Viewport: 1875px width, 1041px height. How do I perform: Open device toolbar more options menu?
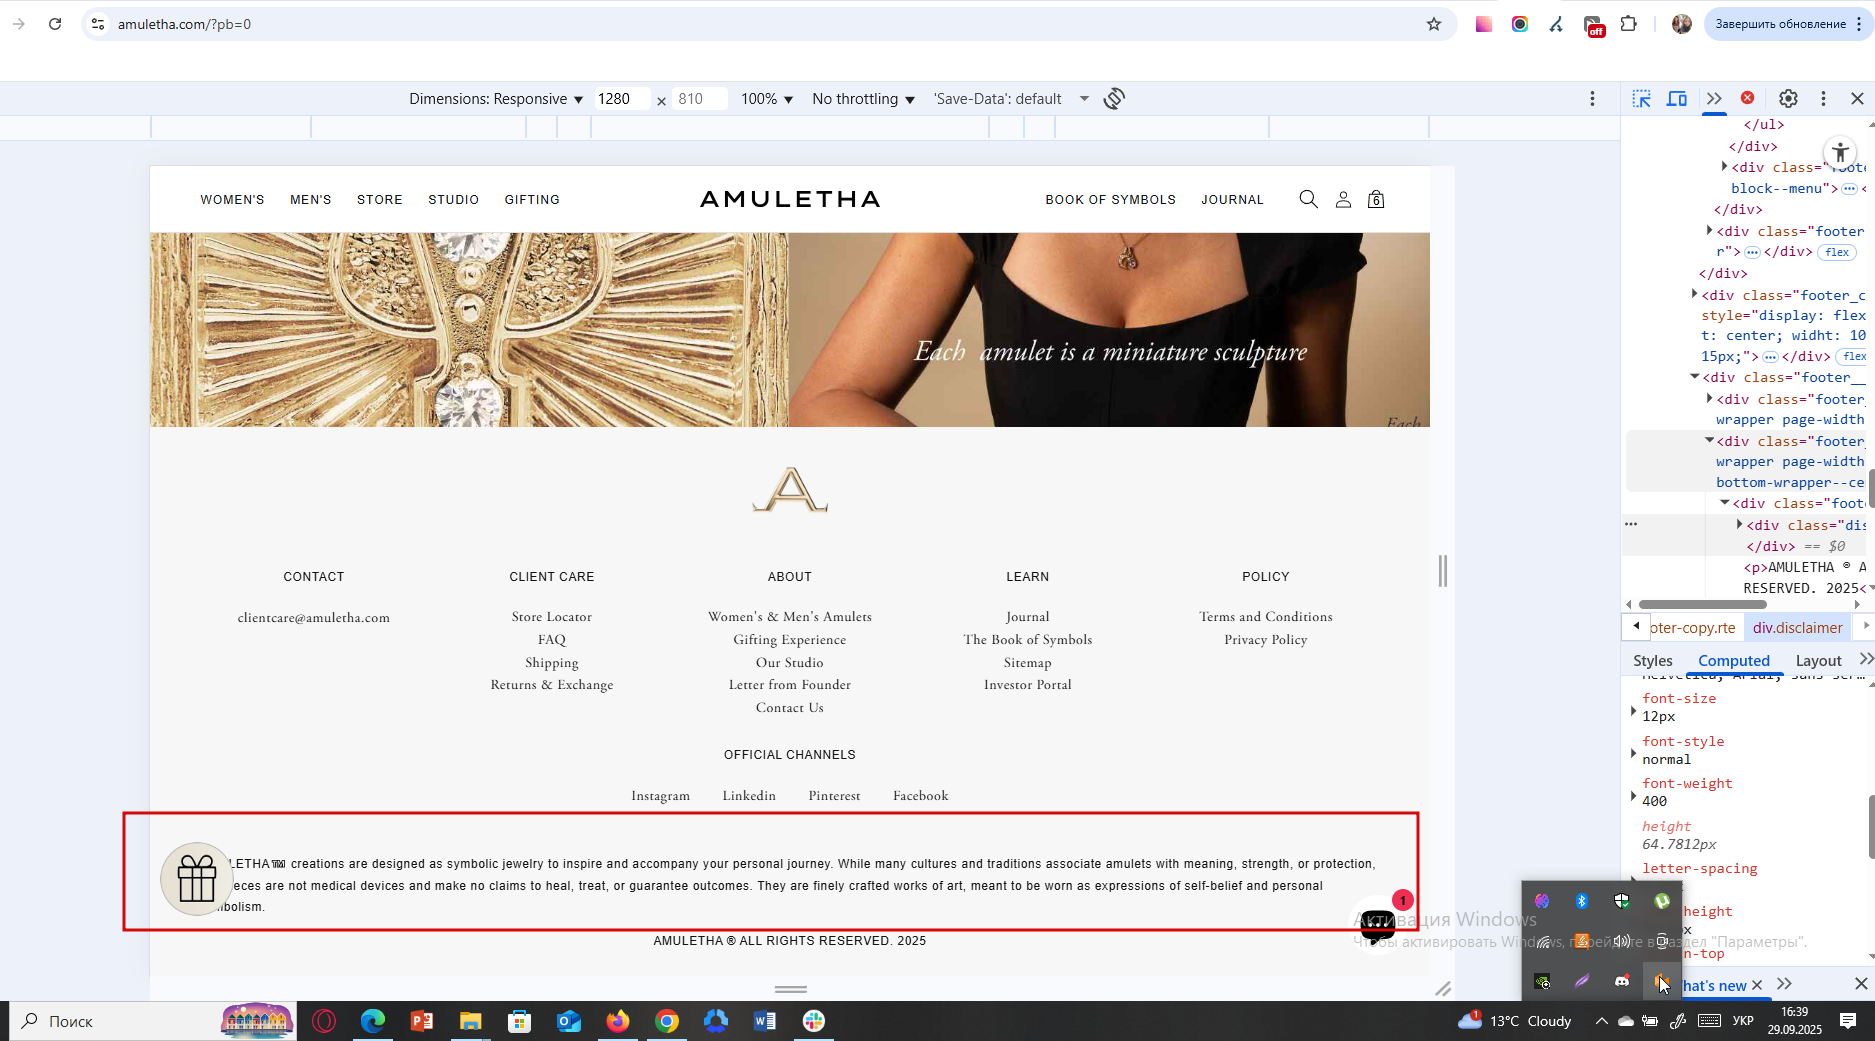click(x=1592, y=98)
